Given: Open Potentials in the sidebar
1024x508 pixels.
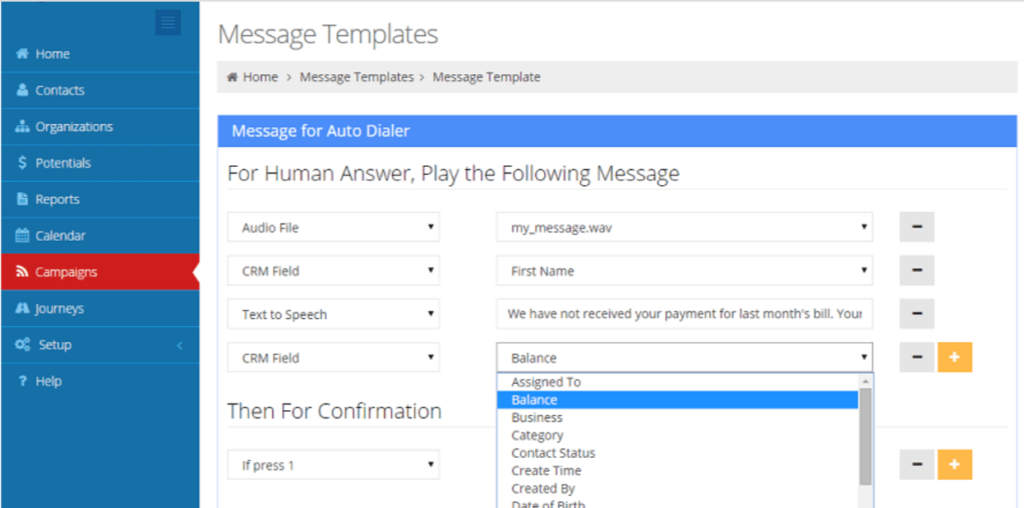Looking at the screenshot, I should click(x=100, y=163).
